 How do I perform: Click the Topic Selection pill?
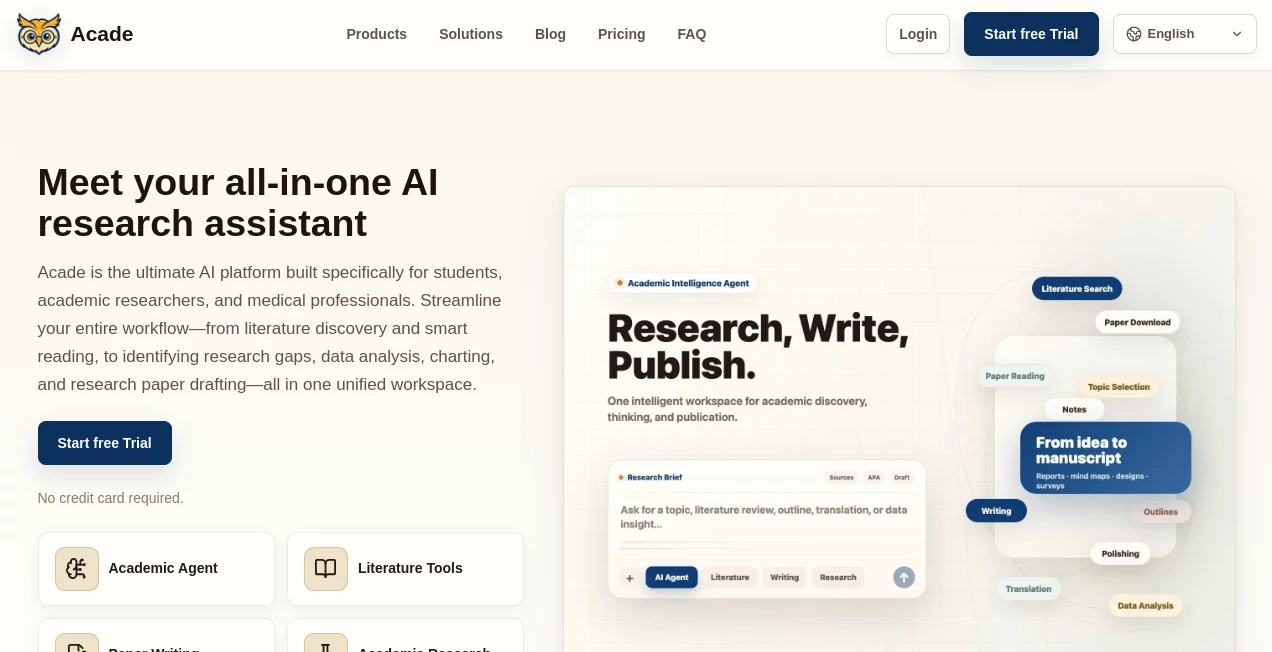coord(1119,387)
